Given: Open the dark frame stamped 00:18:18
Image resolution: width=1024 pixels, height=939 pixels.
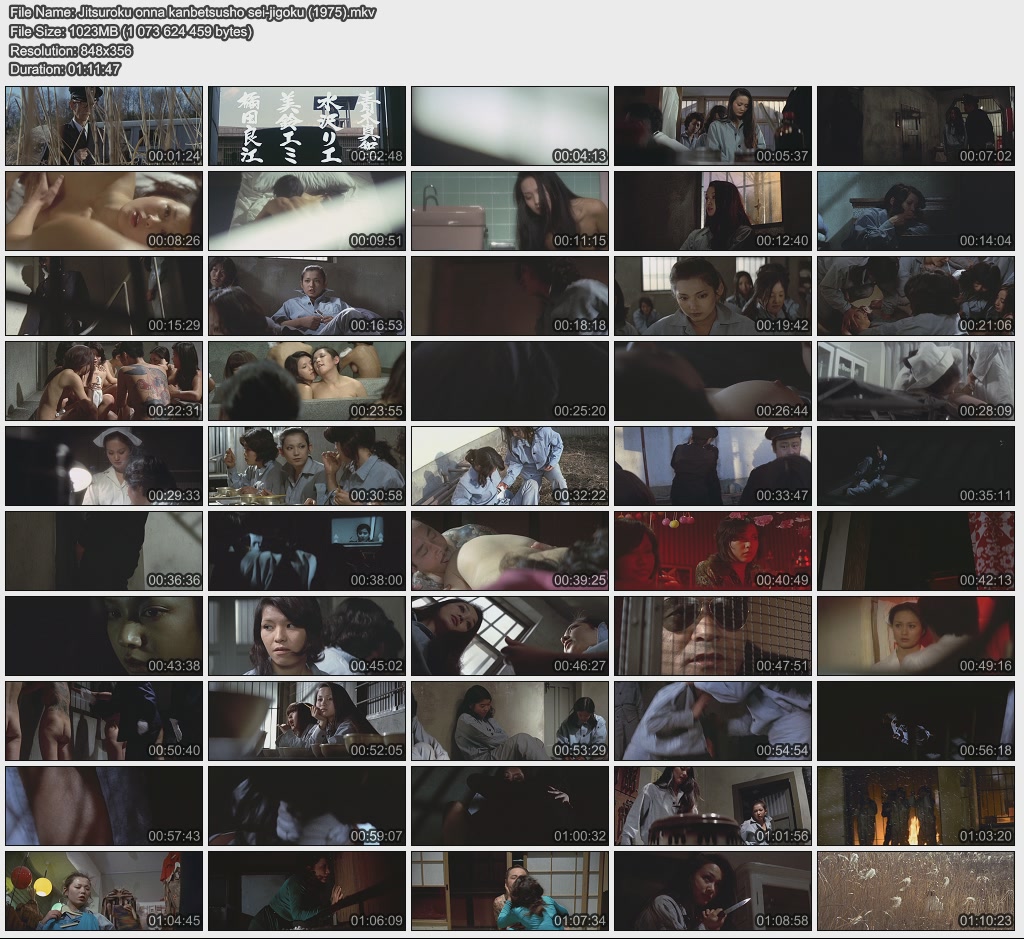Looking at the screenshot, I should pos(510,296).
